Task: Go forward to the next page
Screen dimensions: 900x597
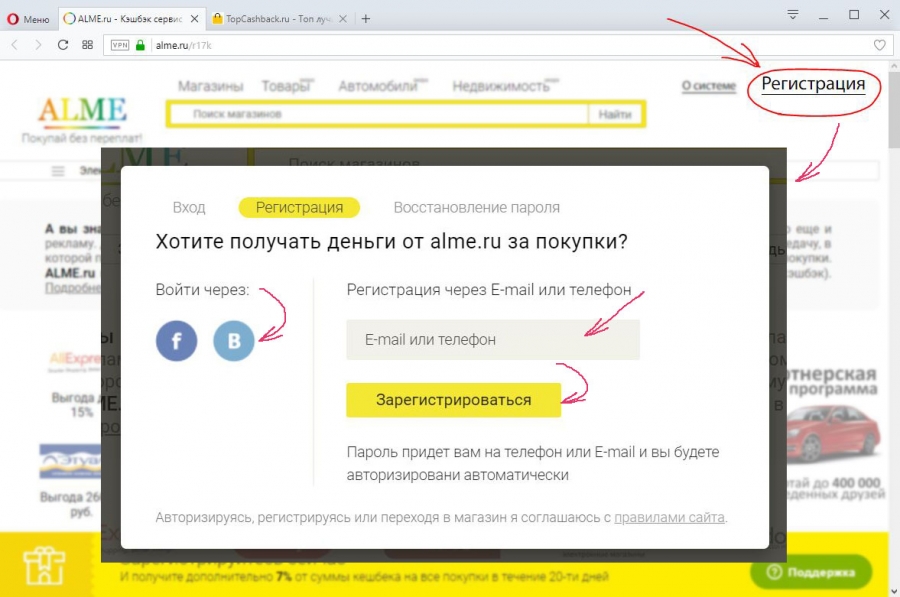Action: click(x=38, y=45)
